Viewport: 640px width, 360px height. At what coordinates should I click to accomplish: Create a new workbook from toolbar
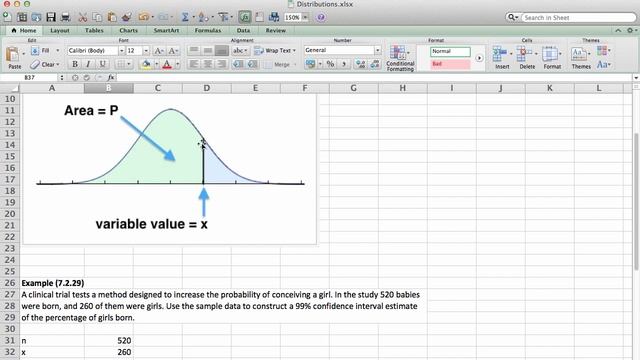(x=7, y=17)
